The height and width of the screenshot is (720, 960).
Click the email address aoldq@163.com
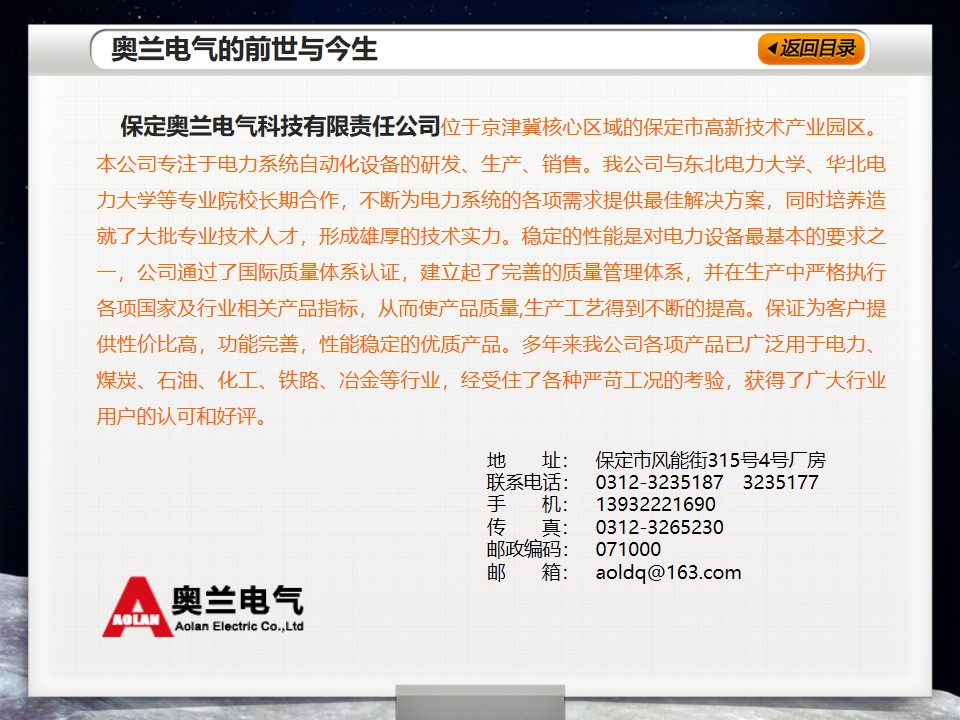click(x=668, y=572)
